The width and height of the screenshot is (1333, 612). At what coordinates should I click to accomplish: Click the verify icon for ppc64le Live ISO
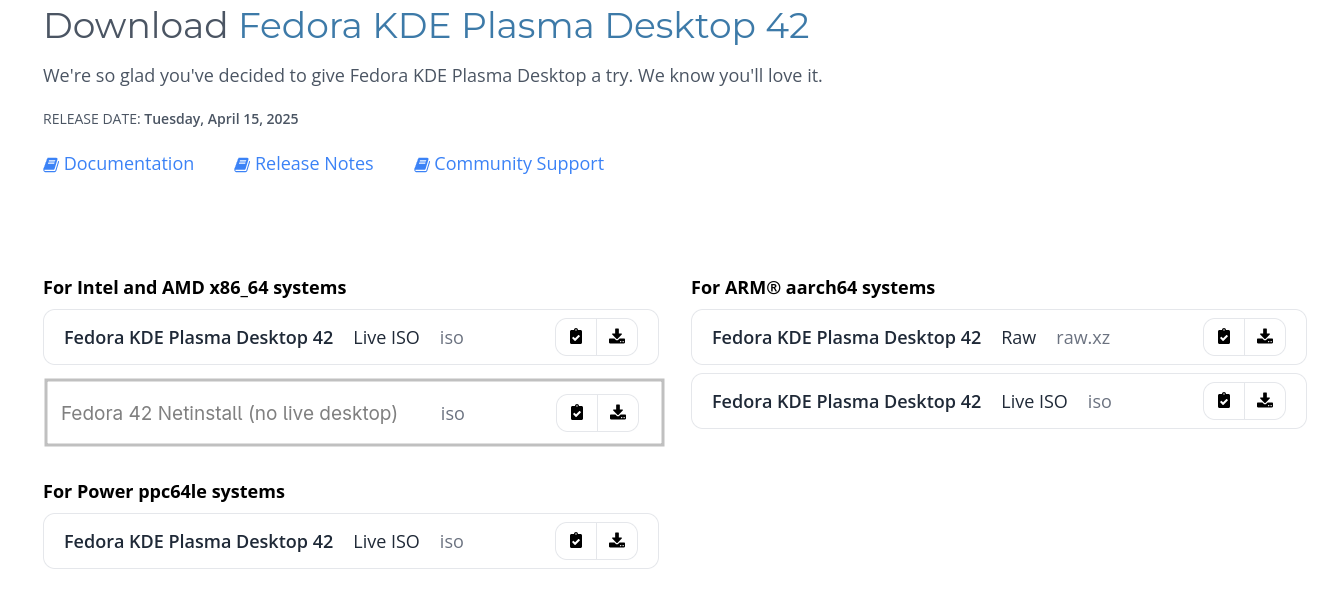point(576,541)
